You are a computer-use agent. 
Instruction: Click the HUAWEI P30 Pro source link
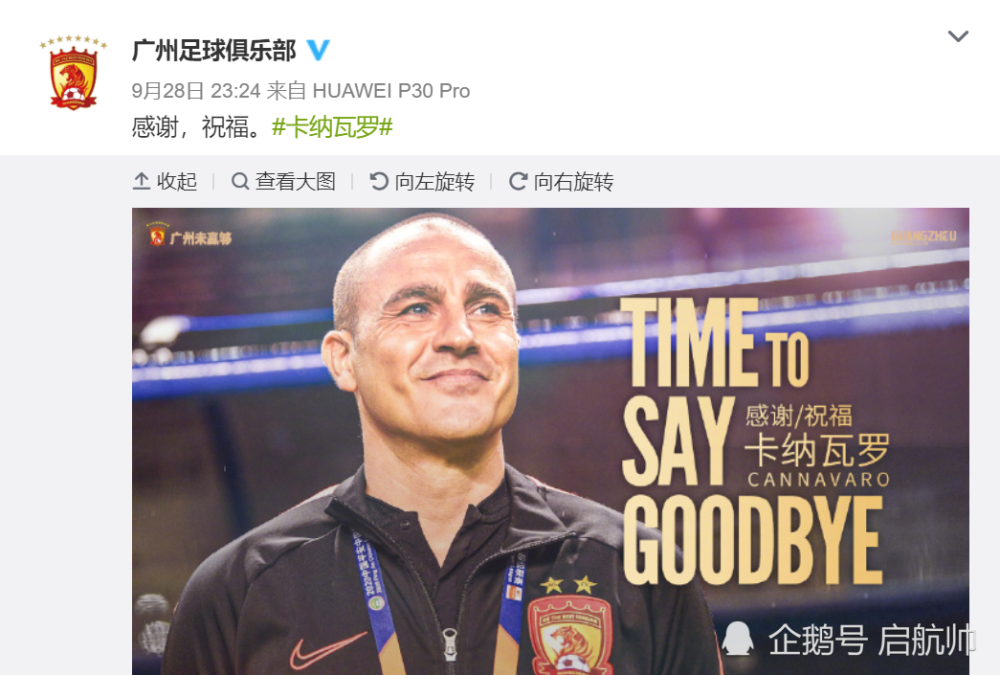coord(391,91)
